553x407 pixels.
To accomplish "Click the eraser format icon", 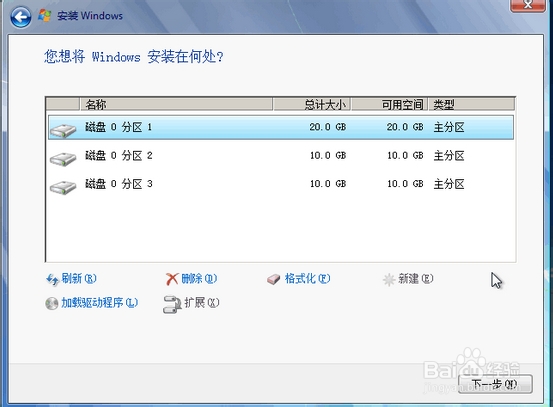I will [x=274, y=279].
